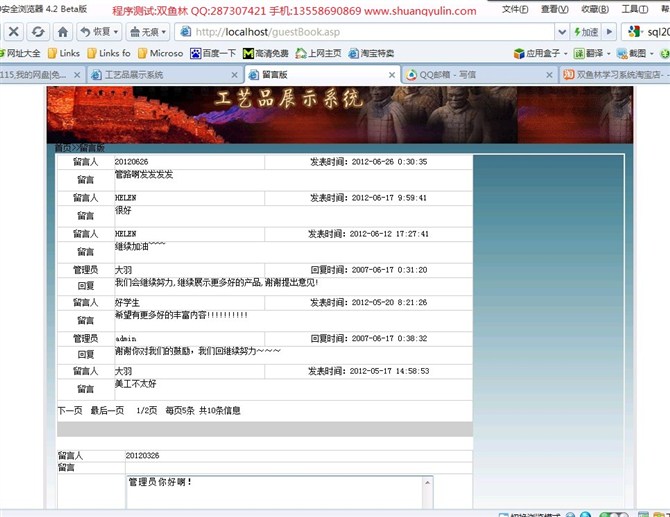
Task: Click the go arrow next to 加速
Action: (x=609, y=32)
